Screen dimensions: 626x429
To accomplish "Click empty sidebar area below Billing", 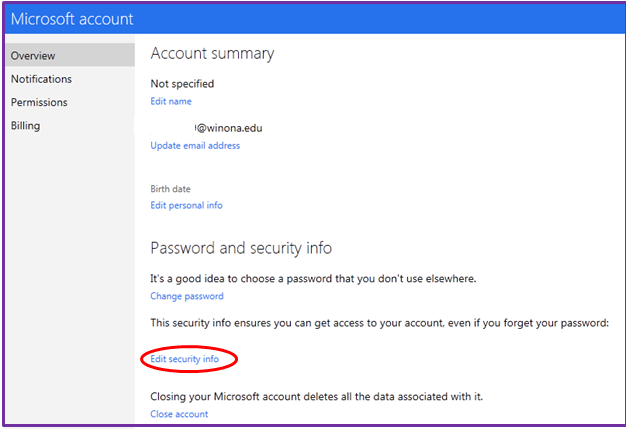I will pos(68,280).
